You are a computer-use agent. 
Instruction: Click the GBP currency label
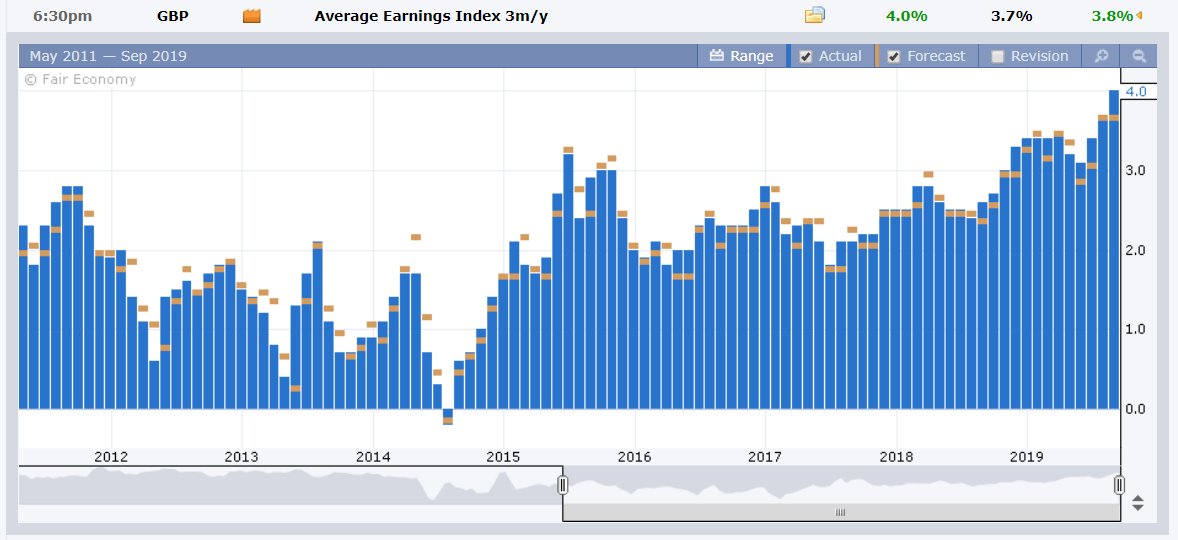(x=173, y=16)
